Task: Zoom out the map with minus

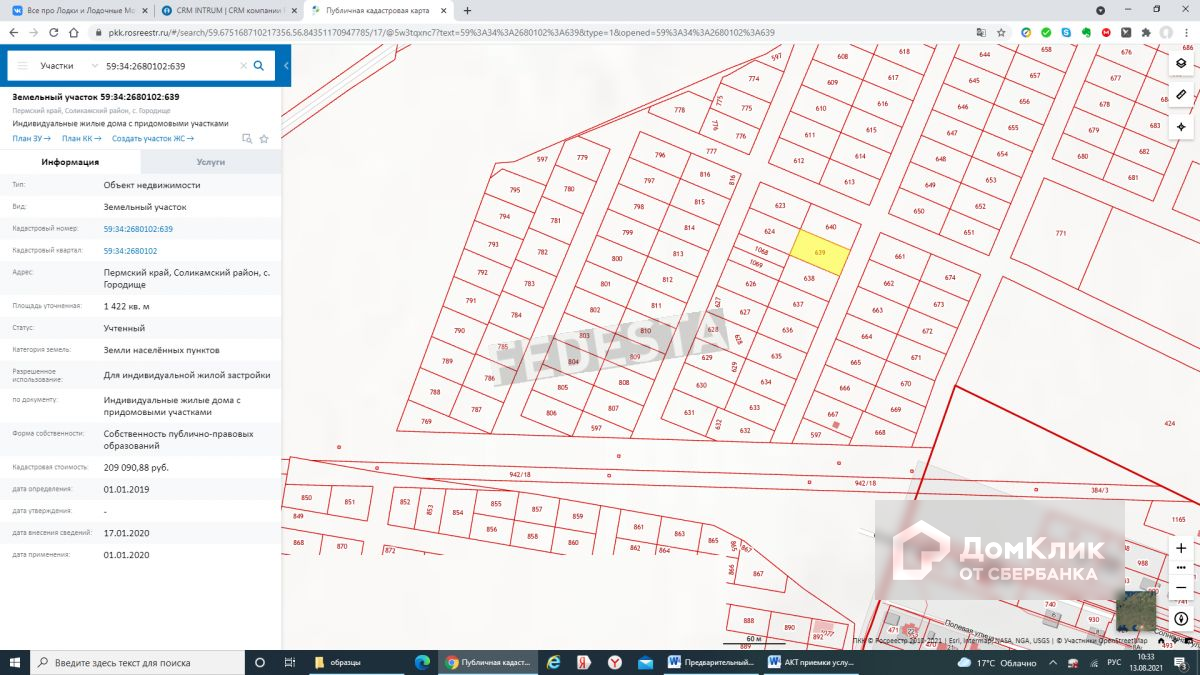Action: (1181, 587)
